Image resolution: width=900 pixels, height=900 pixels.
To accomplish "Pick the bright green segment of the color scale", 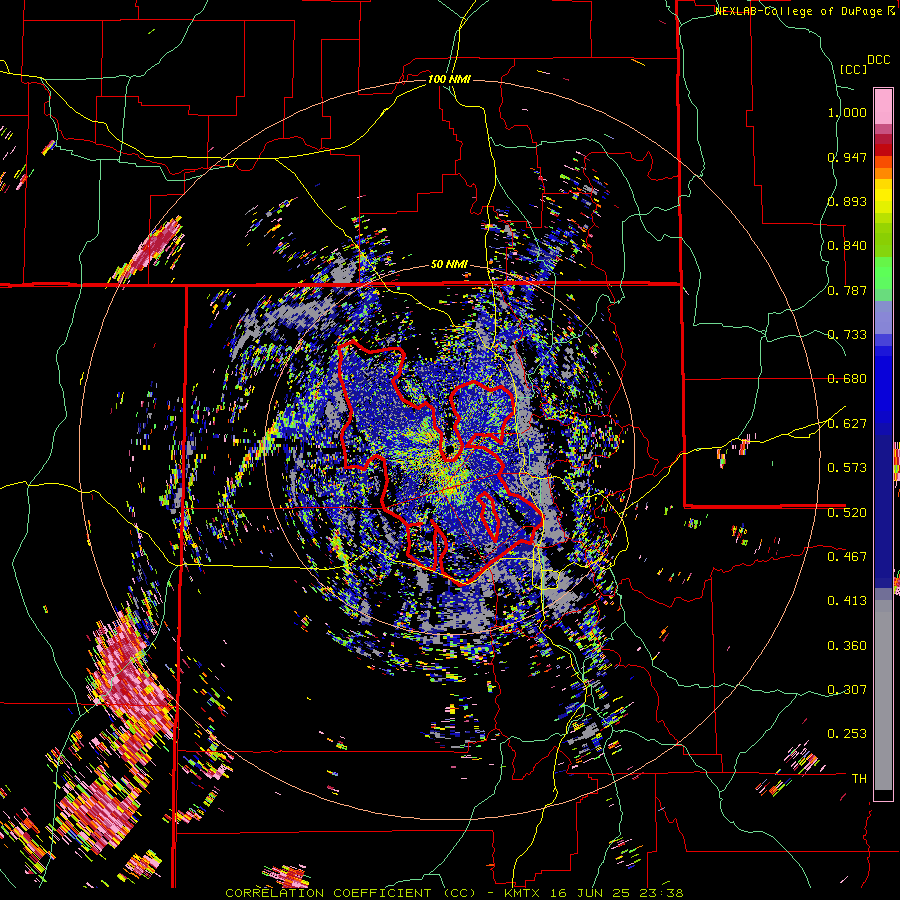I will [883, 273].
